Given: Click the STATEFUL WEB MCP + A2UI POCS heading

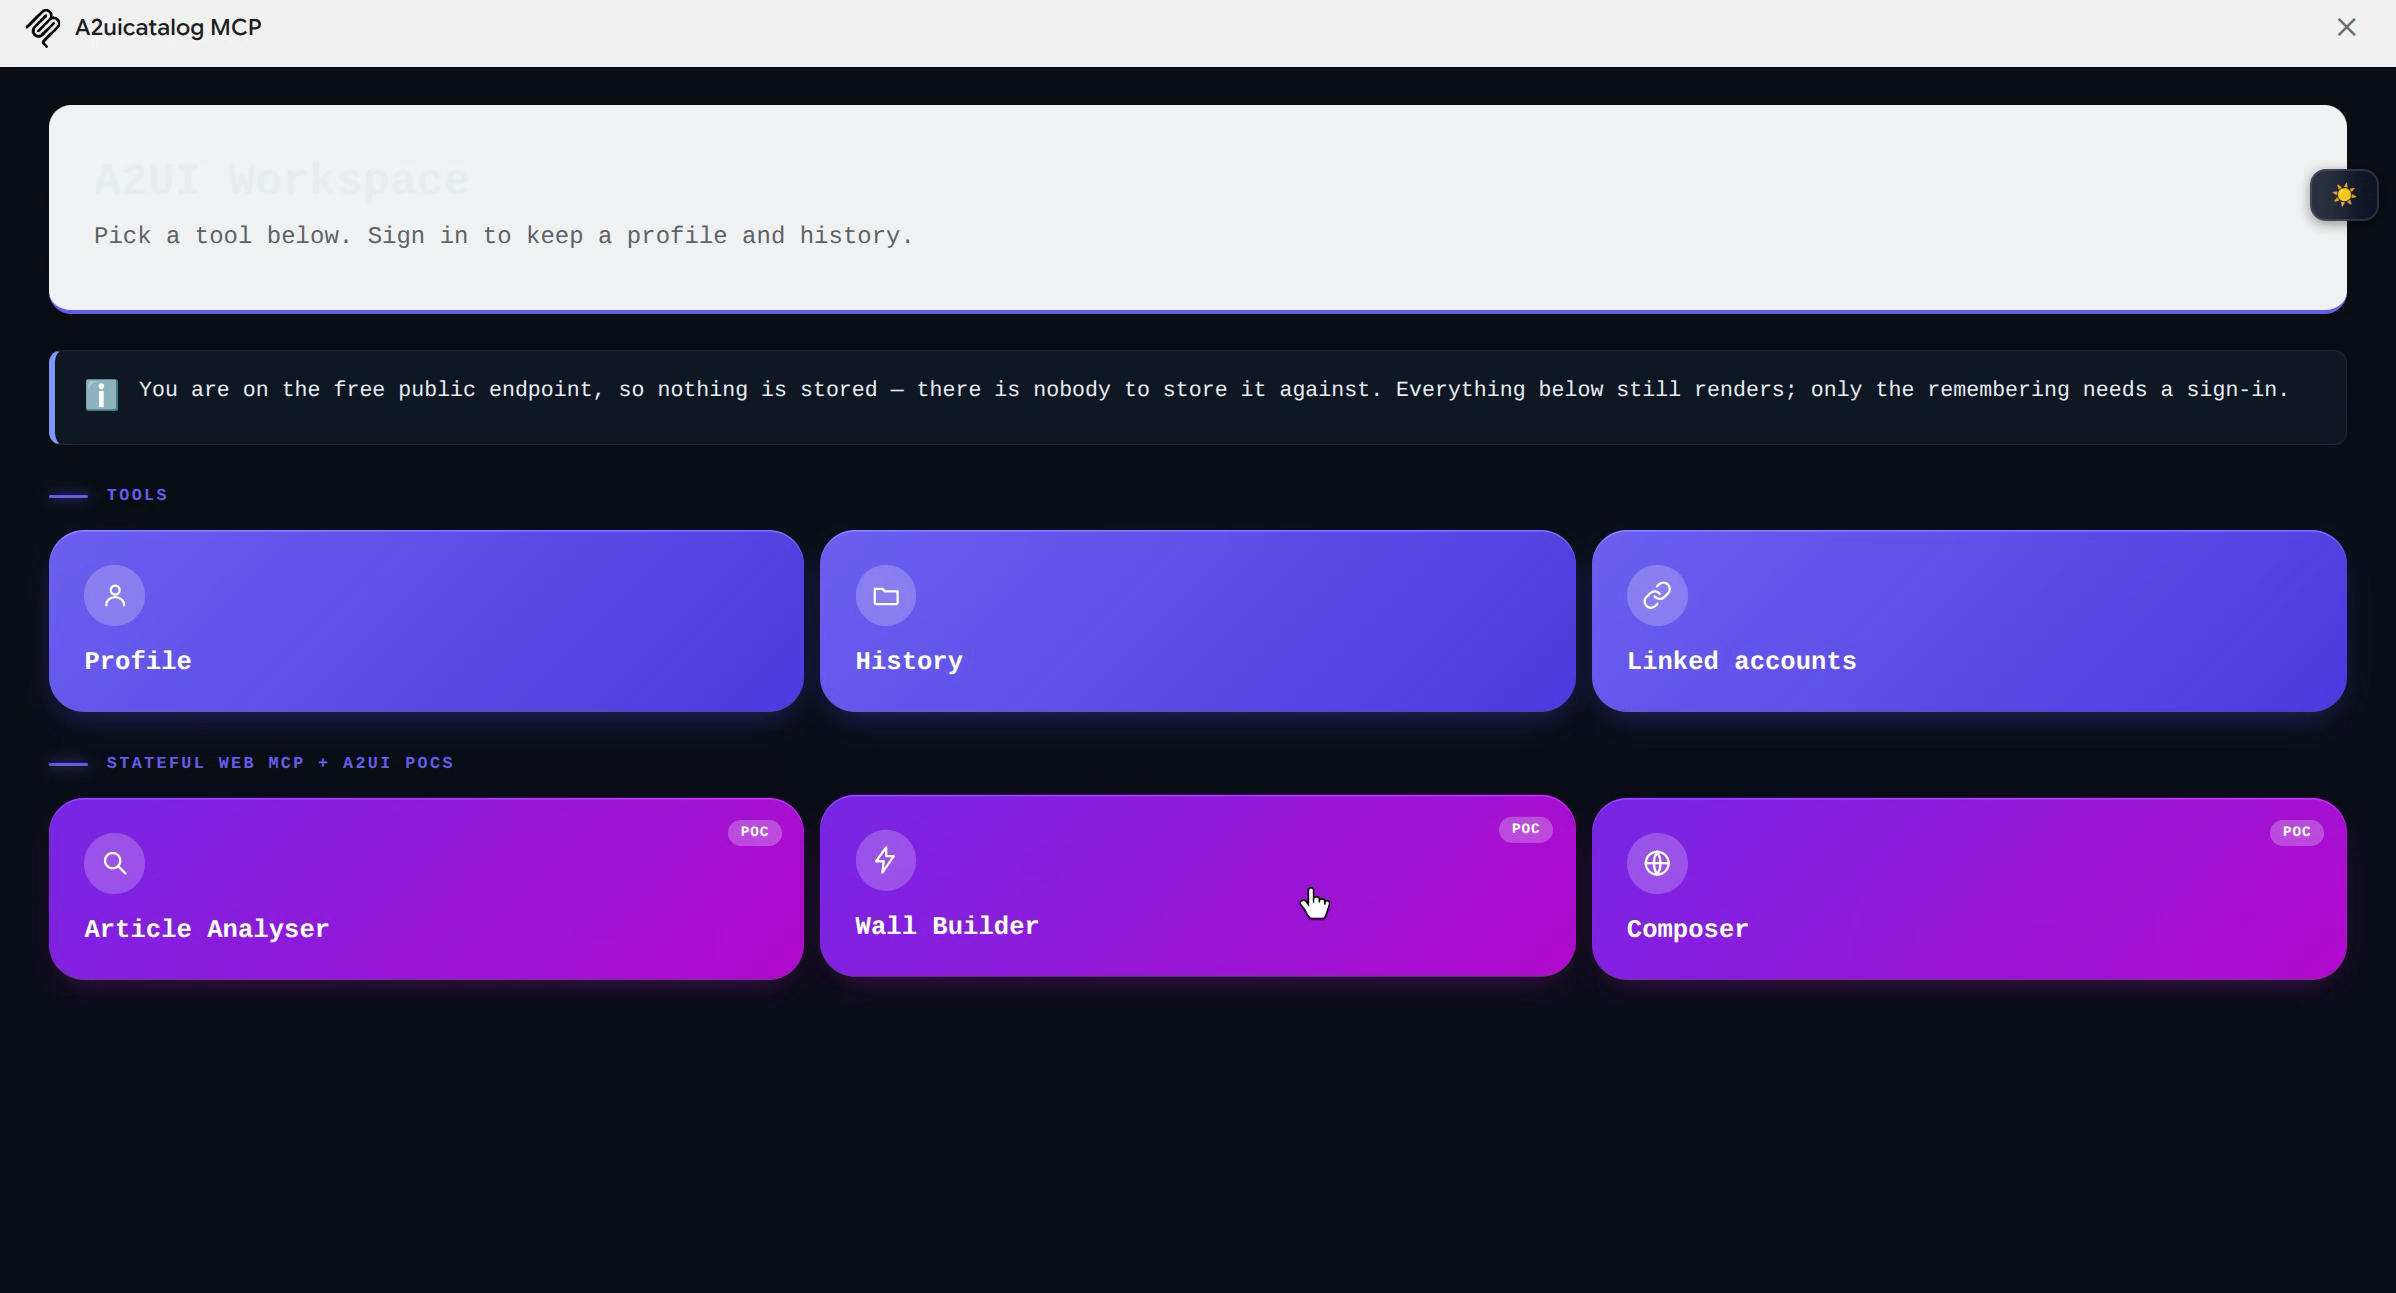Looking at the screenshot, I should 280,763.
